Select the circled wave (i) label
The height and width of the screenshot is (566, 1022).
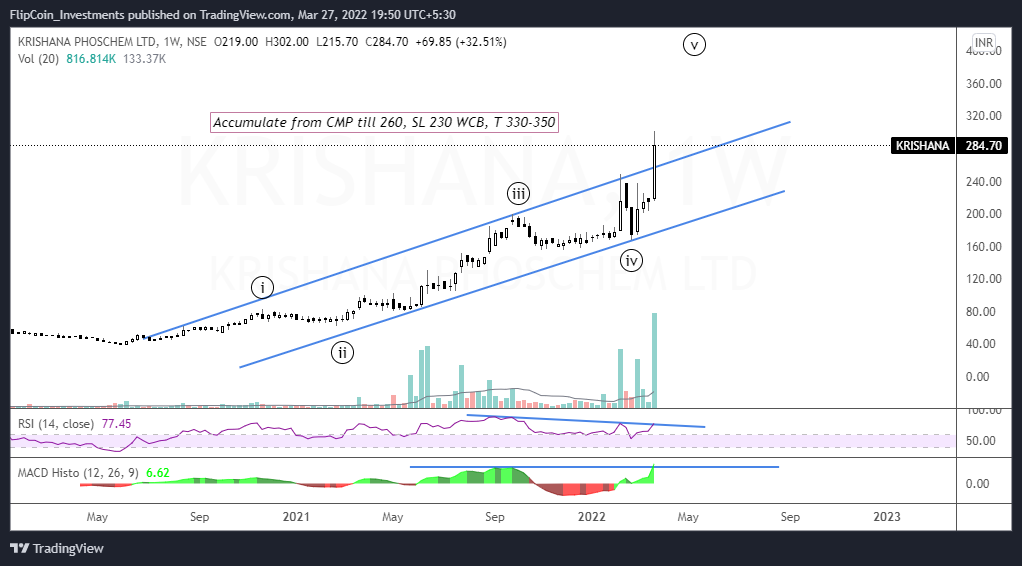(263, 288)
